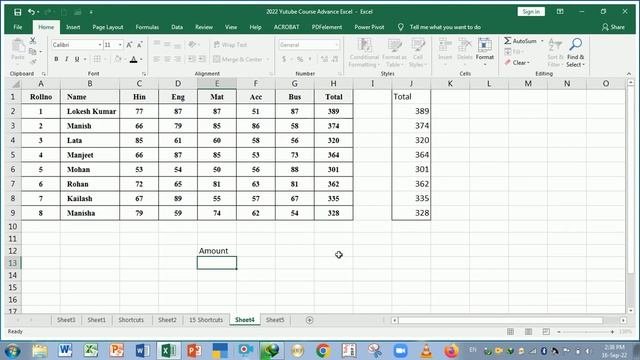Open the File tab

(18, 27)
